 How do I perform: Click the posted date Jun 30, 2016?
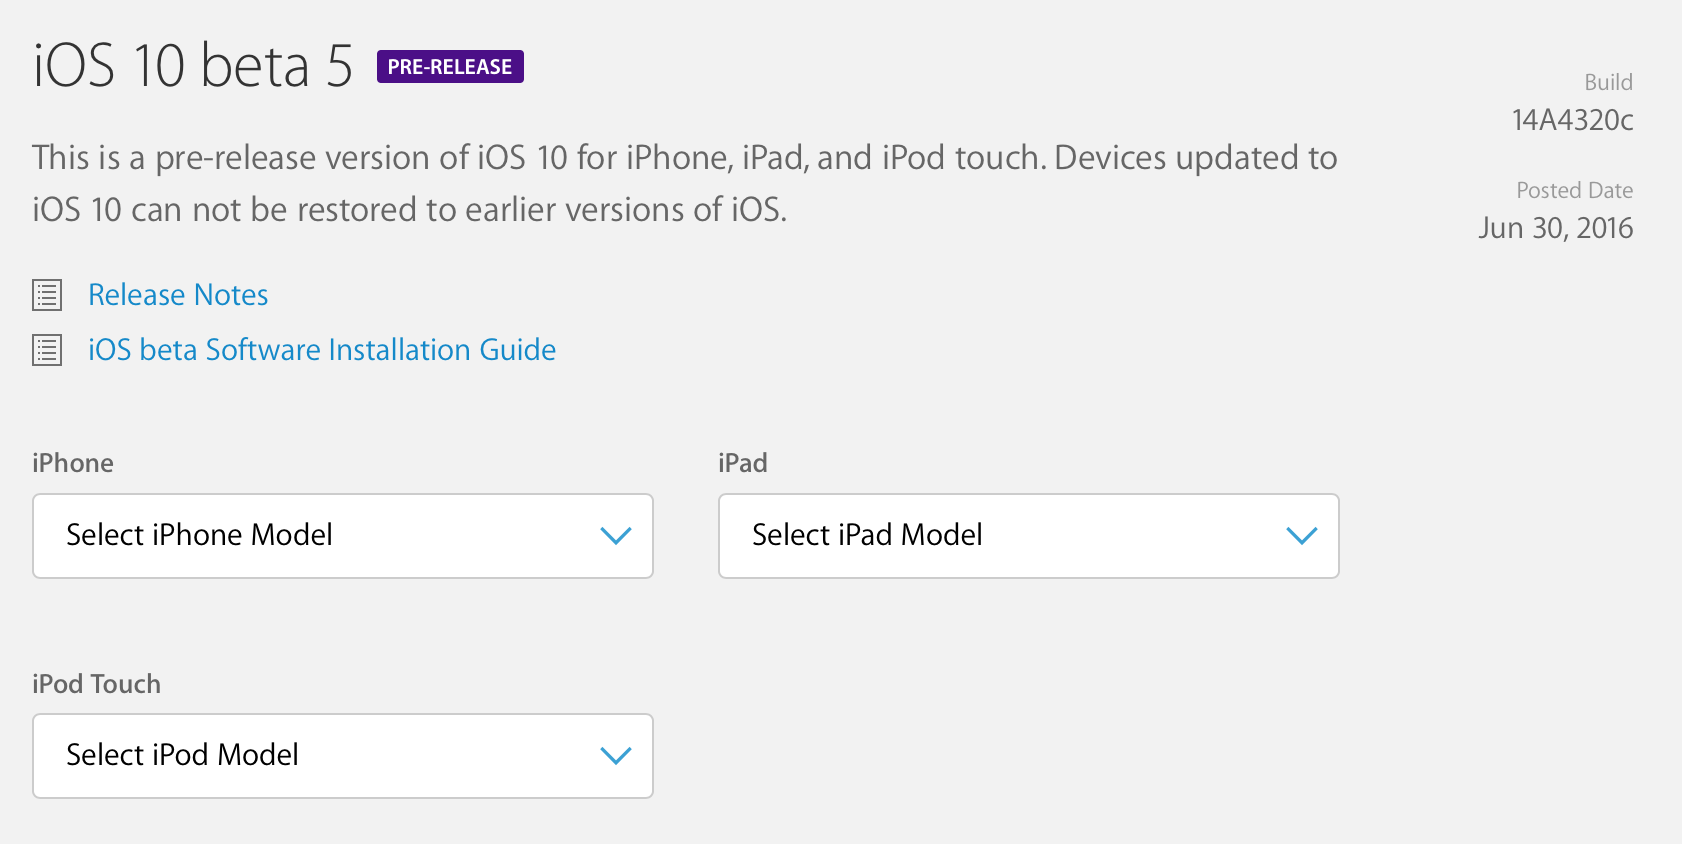pyautogui.click(x=1555, y=228)
